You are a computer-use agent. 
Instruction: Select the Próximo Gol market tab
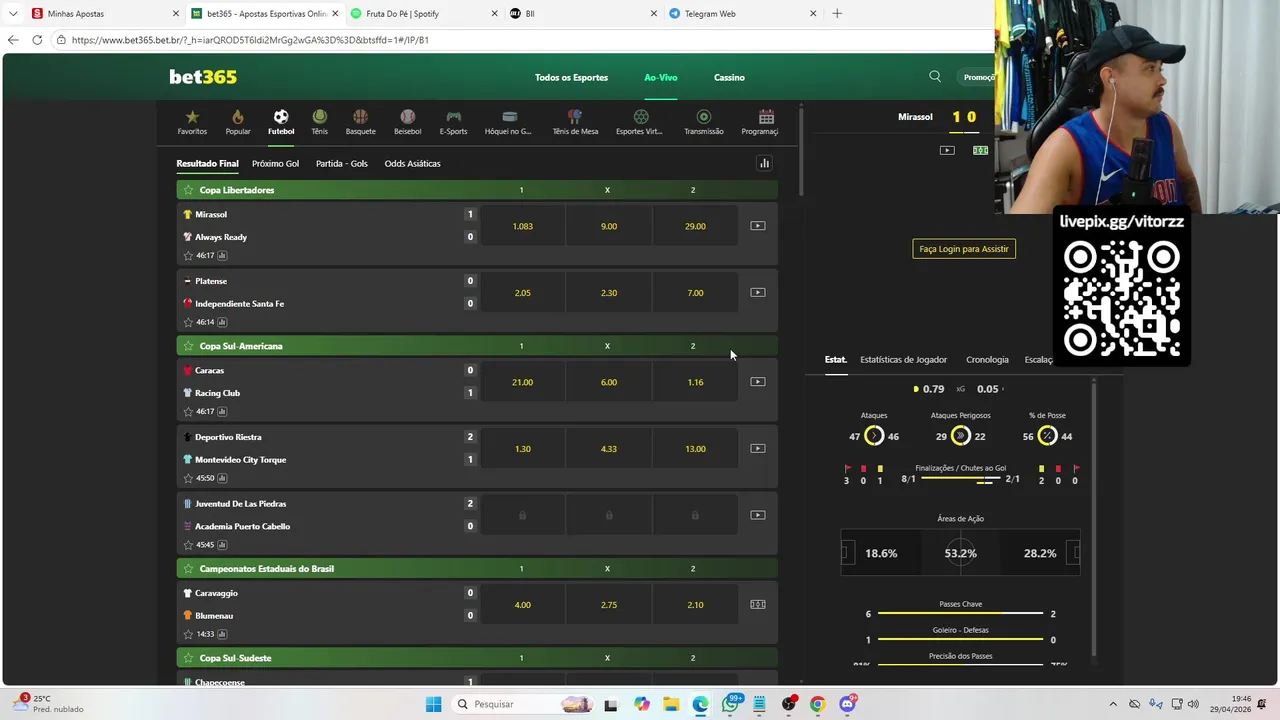click(275, 164)
